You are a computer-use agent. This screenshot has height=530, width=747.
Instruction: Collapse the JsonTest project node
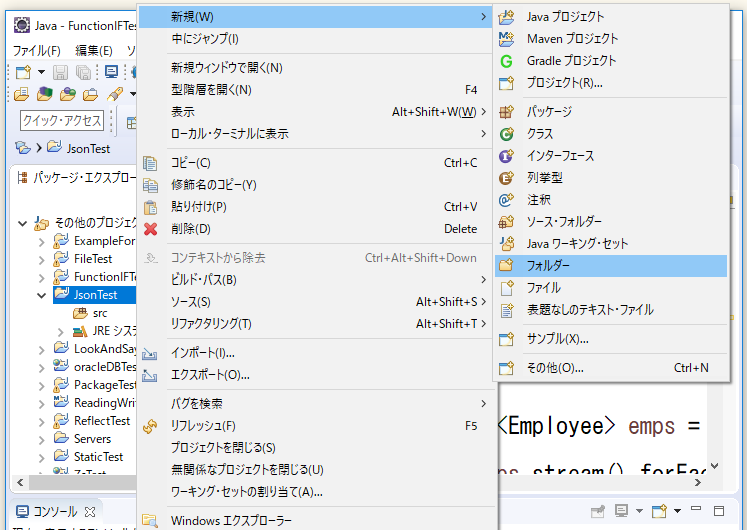[x=41, y=295]
